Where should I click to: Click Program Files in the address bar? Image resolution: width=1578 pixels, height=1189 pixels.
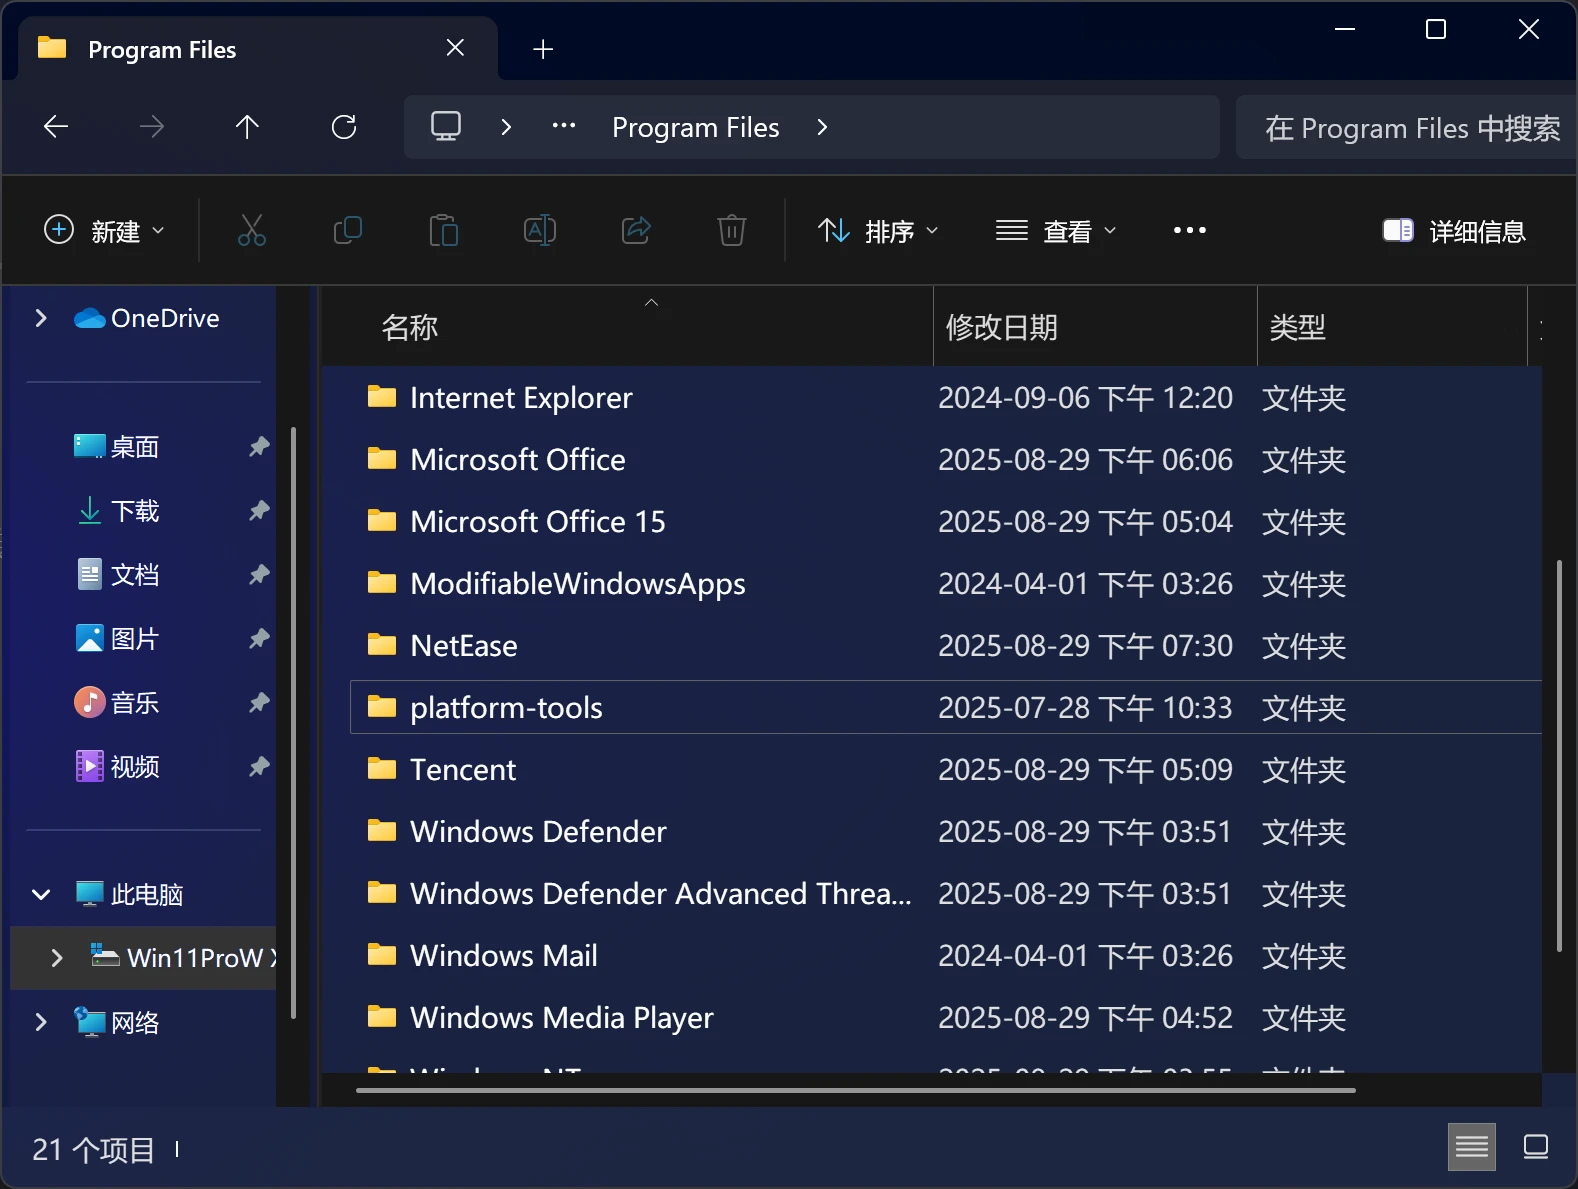click(x=696, y=127)
